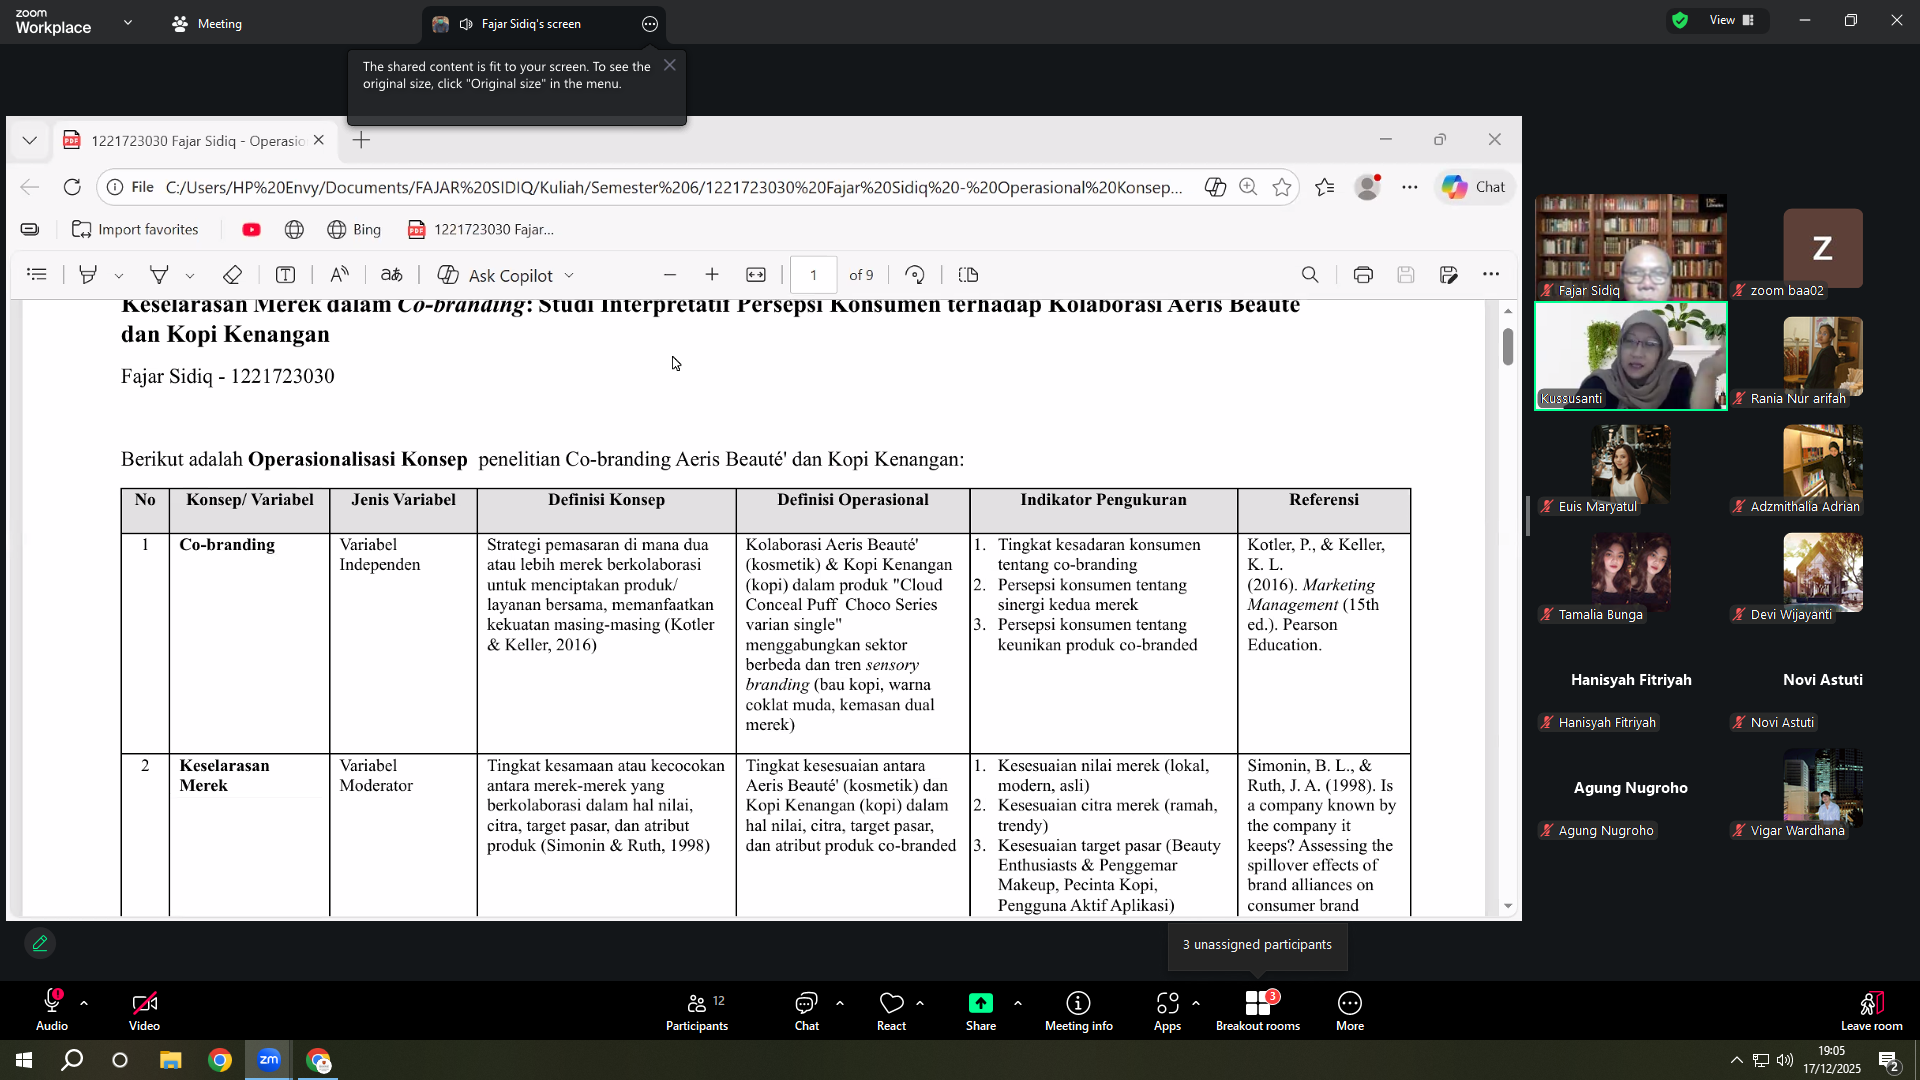Click the PDF zoom out minus button
The width and height of the screenshot is (1920, 1080).
click(670, 275)
